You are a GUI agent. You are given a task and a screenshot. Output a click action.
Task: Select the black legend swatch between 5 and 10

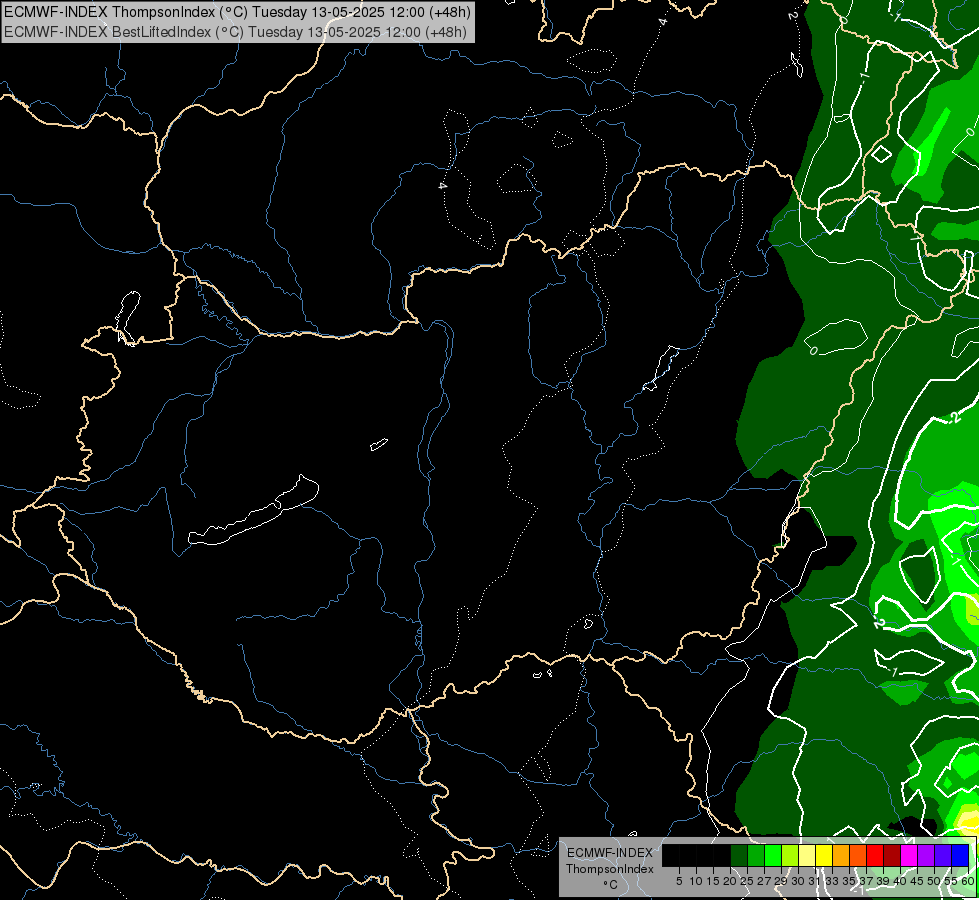(687, 855)
